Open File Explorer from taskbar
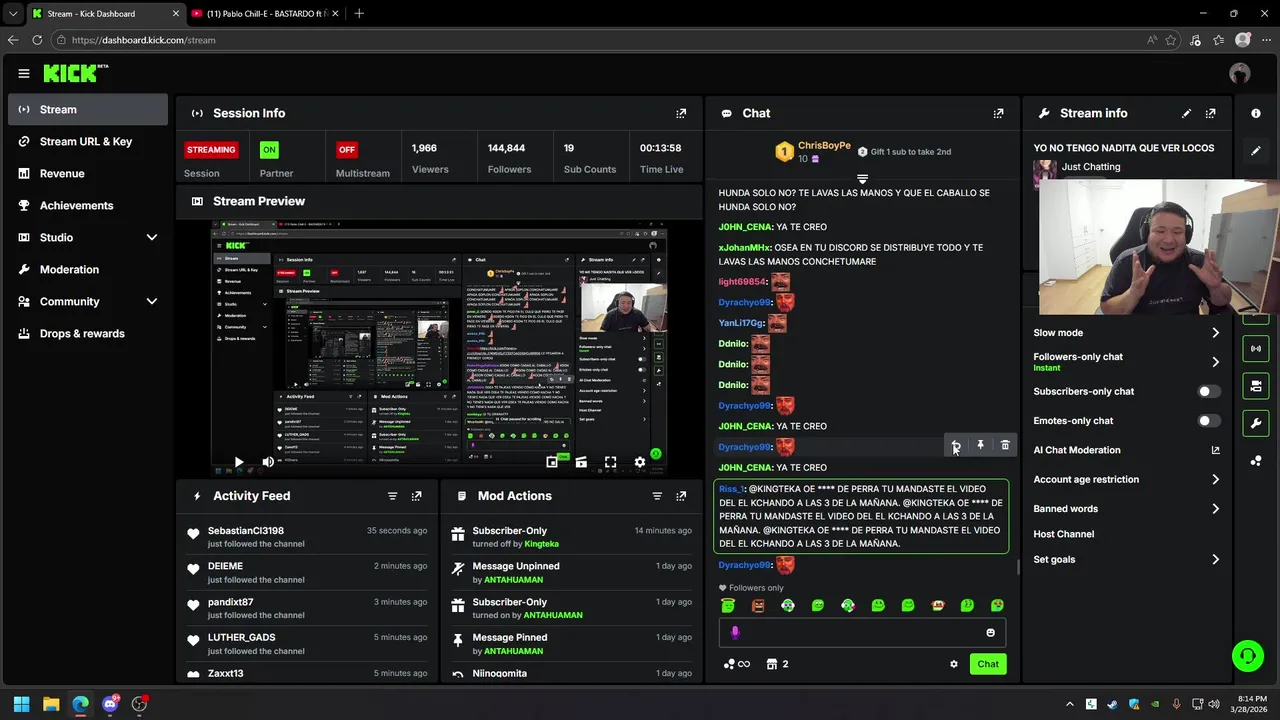This screenshot has height=720, width=1280. pos(51,704)
